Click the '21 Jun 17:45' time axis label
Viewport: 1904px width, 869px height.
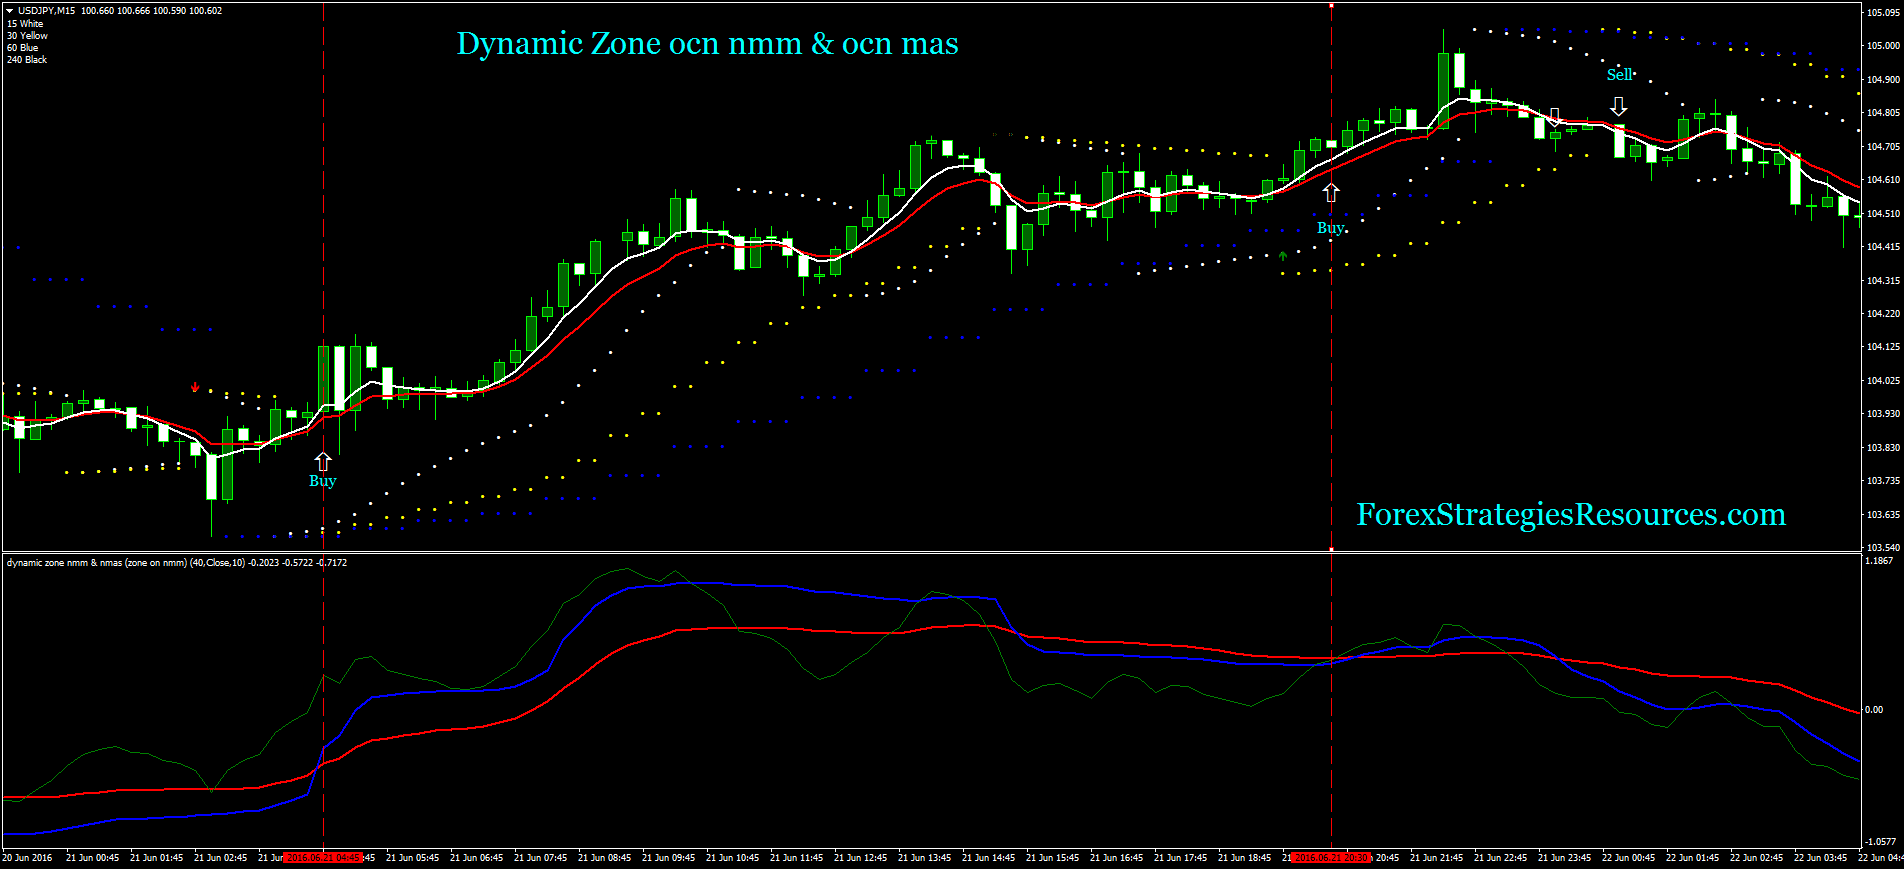pos(1180,858)
